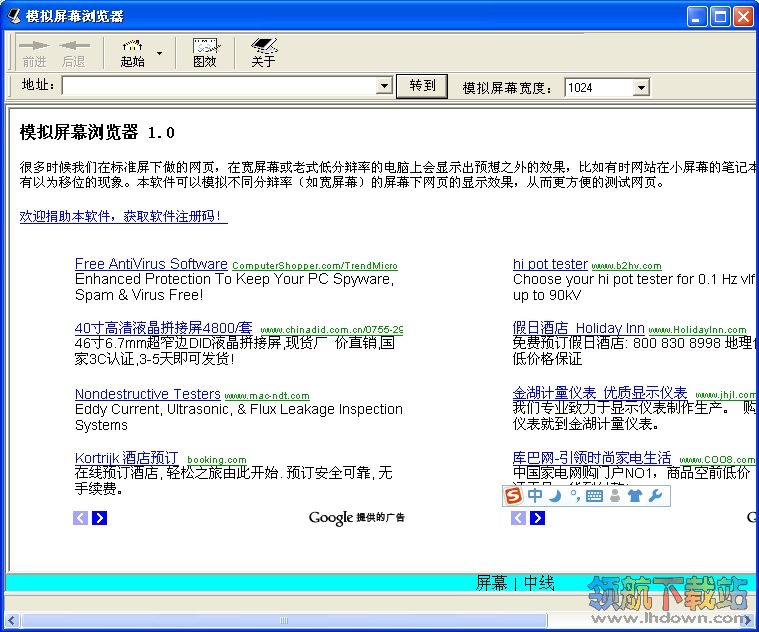
Task: Toggle the moon half-width icon on IME bar
Action: coord(556,496)
